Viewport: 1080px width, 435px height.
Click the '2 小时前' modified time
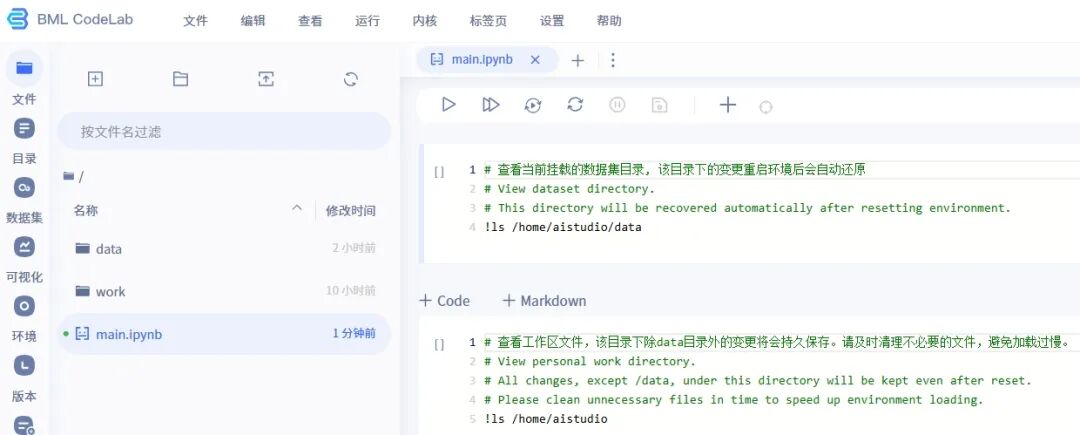(353, 248)
